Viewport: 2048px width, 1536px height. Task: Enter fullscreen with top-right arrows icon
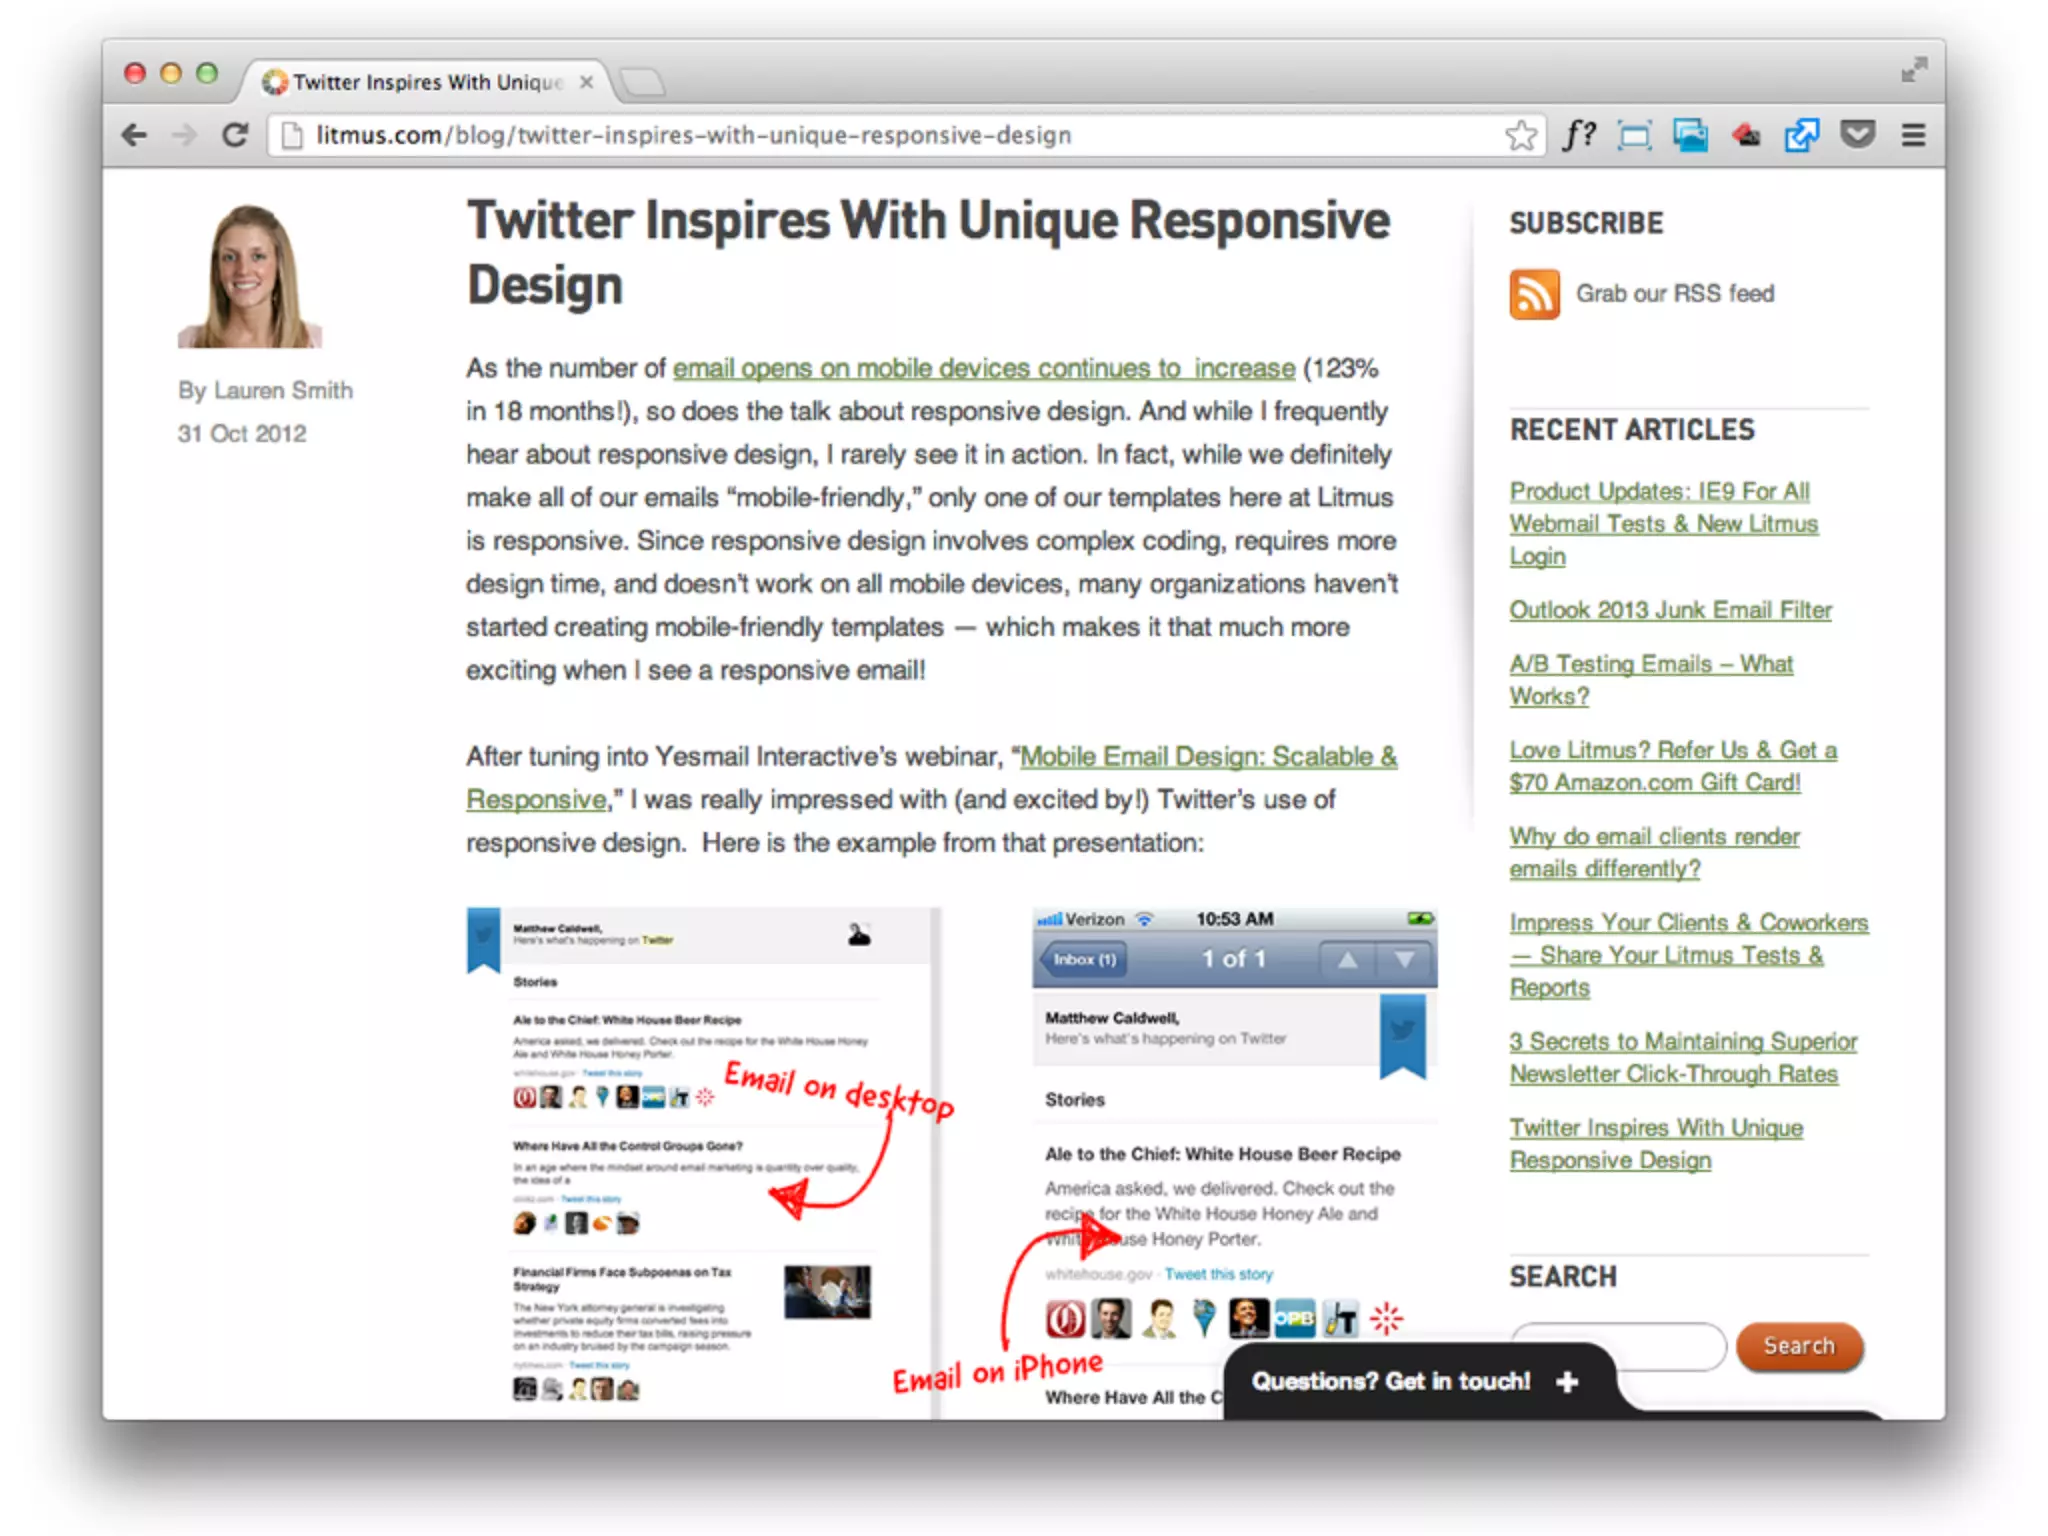coord(1914,70)
